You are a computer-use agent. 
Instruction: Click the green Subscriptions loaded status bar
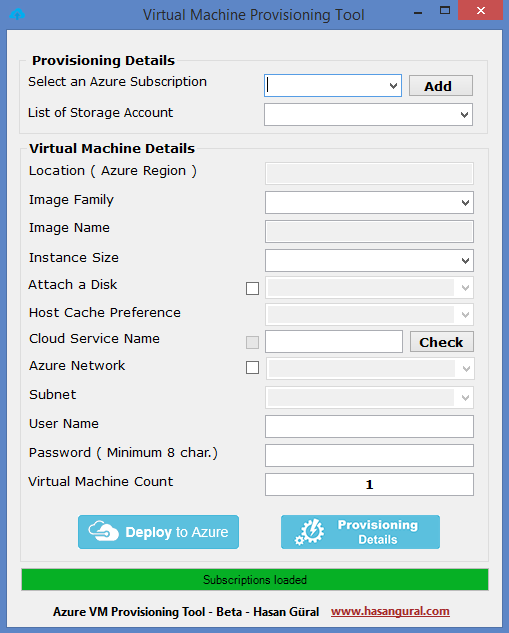point(255,579)
